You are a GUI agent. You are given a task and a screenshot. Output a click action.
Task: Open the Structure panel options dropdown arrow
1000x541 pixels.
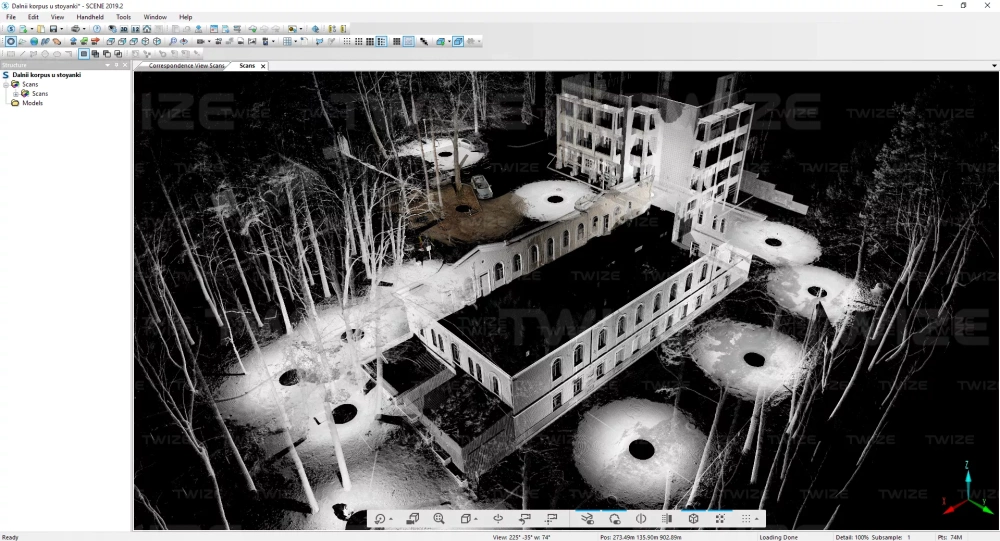(x=108, y=65)
